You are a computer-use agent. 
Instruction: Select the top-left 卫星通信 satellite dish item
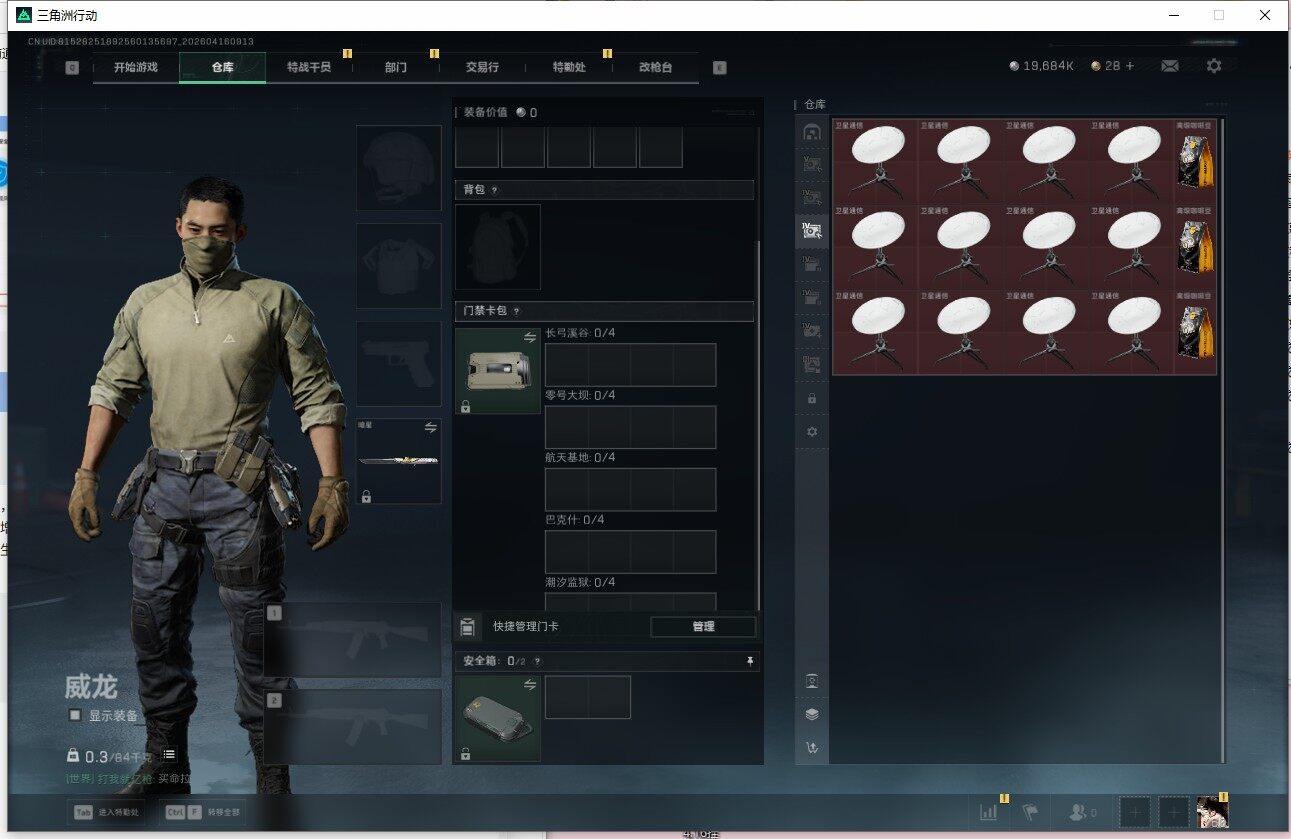tap(876, 162)
